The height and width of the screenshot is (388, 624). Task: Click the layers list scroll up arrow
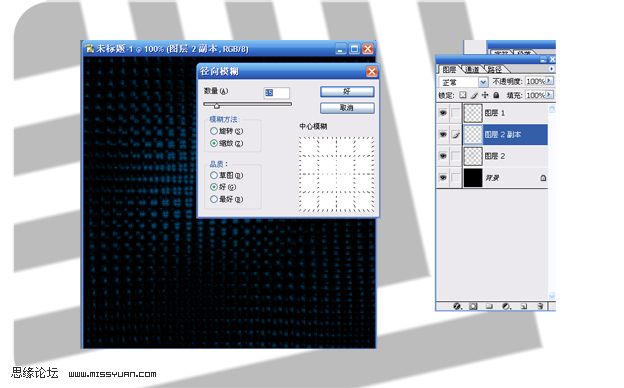552,109
